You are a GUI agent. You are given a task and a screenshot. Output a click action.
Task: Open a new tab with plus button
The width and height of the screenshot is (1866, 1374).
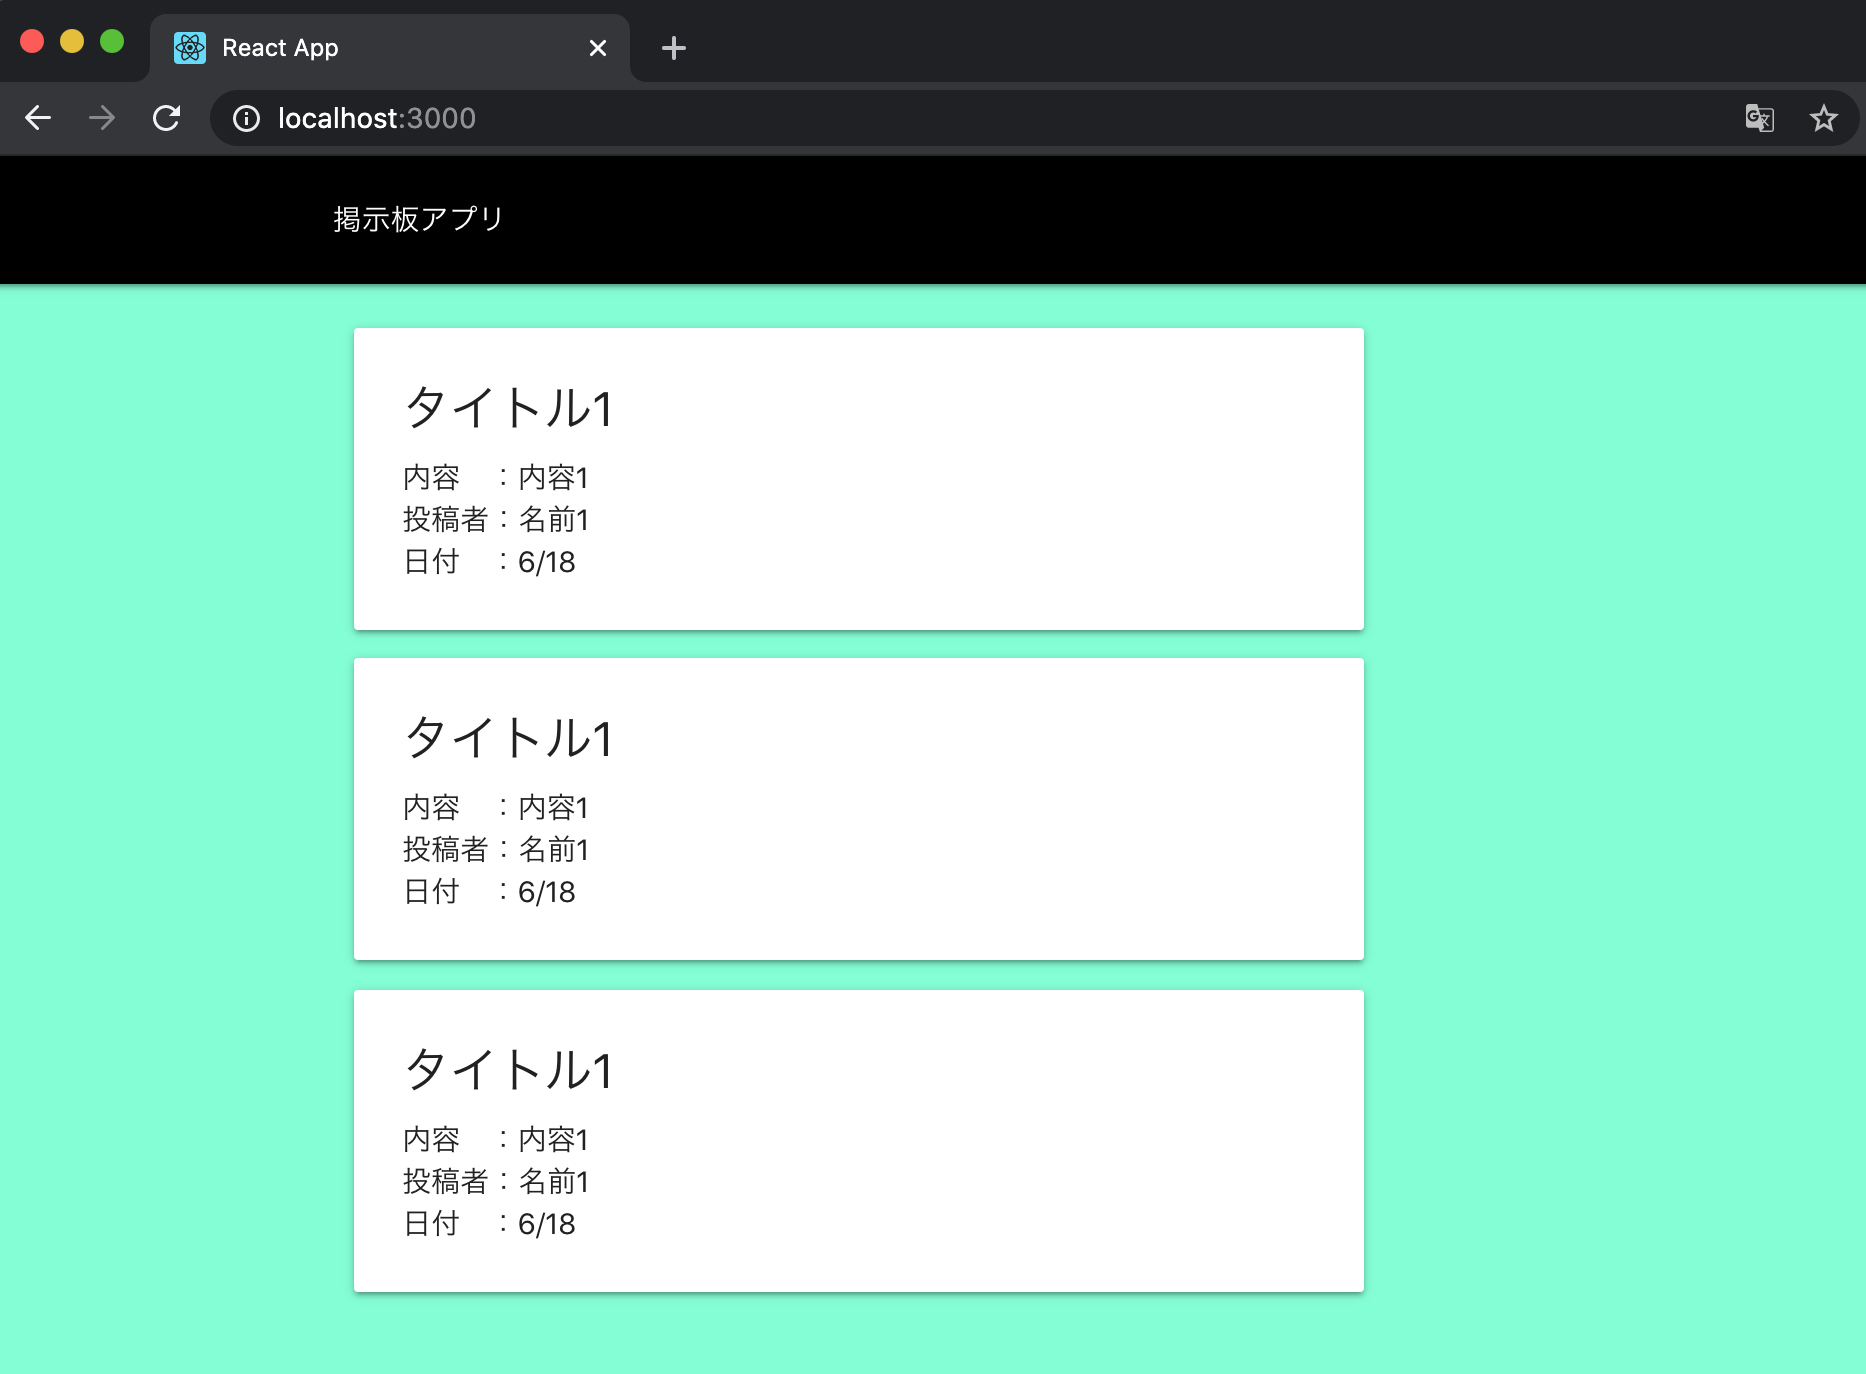pos(674,48)
